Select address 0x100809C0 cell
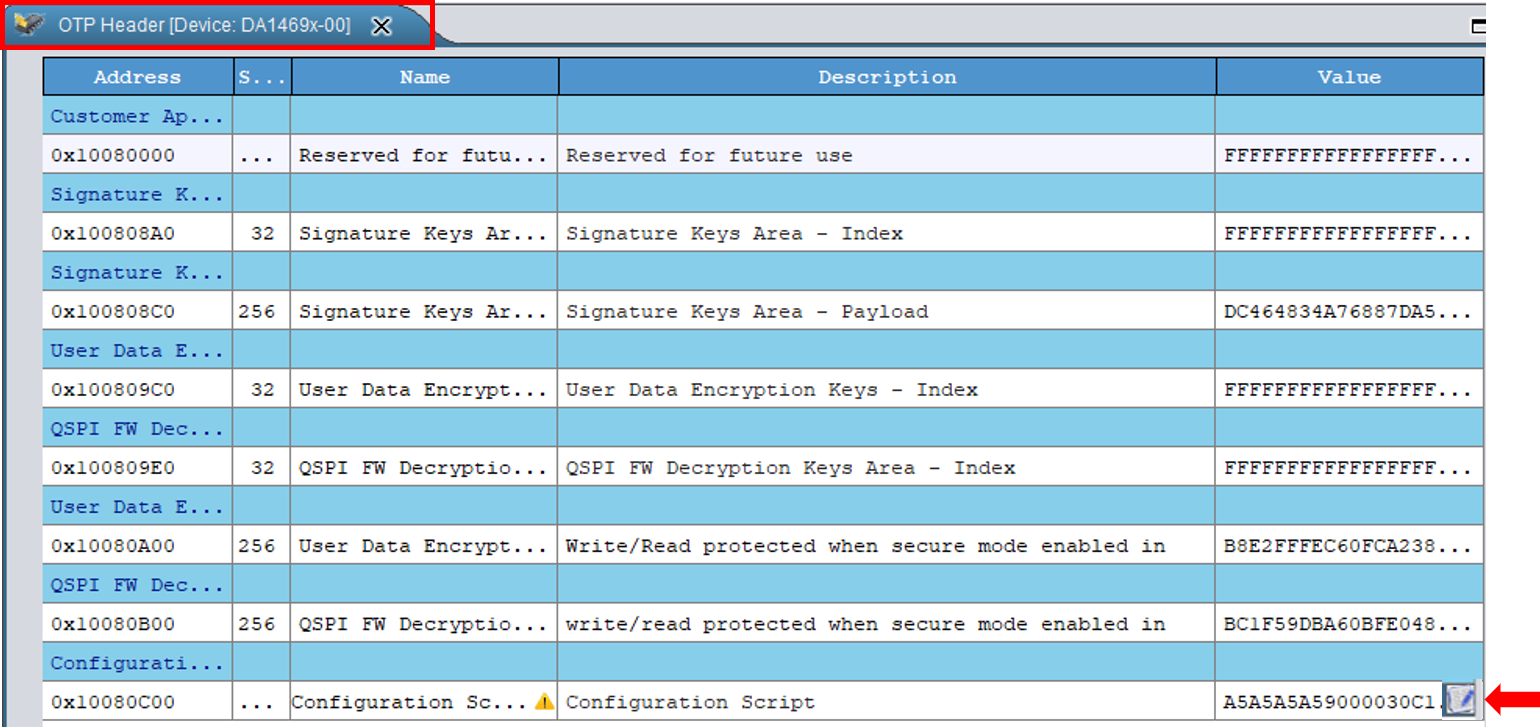Viewport: 1540px width, 727px height. [x=138, y=389]
